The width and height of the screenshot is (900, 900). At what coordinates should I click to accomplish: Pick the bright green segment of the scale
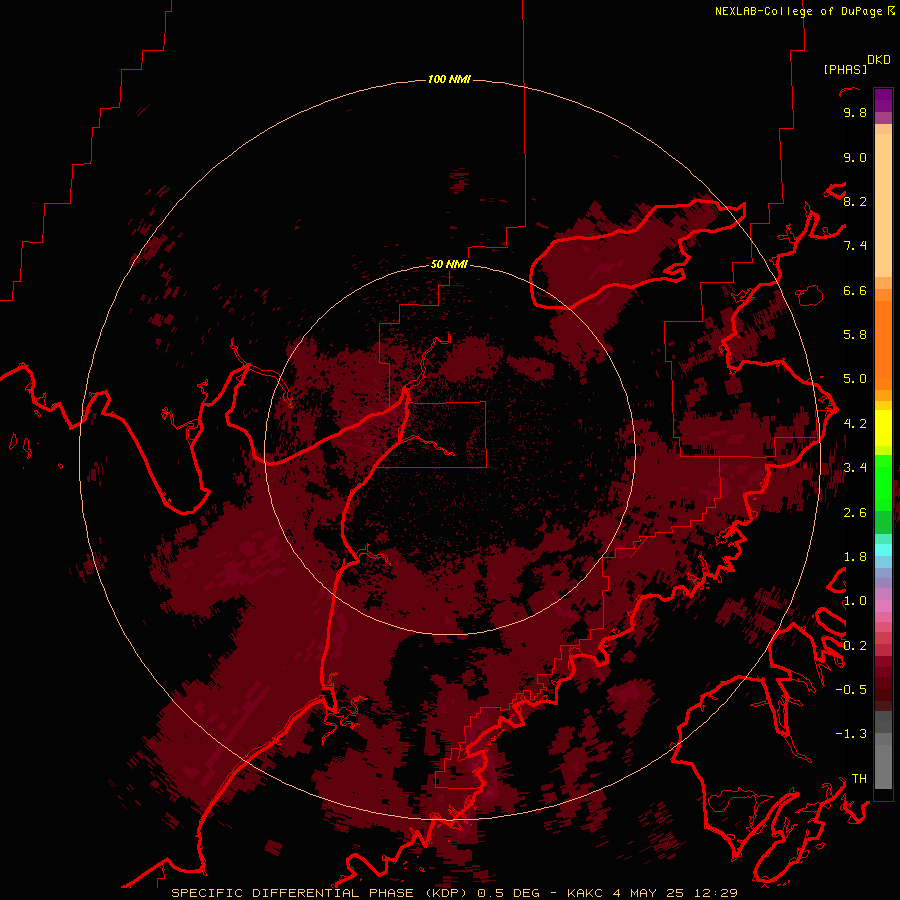tap(883, 481)
